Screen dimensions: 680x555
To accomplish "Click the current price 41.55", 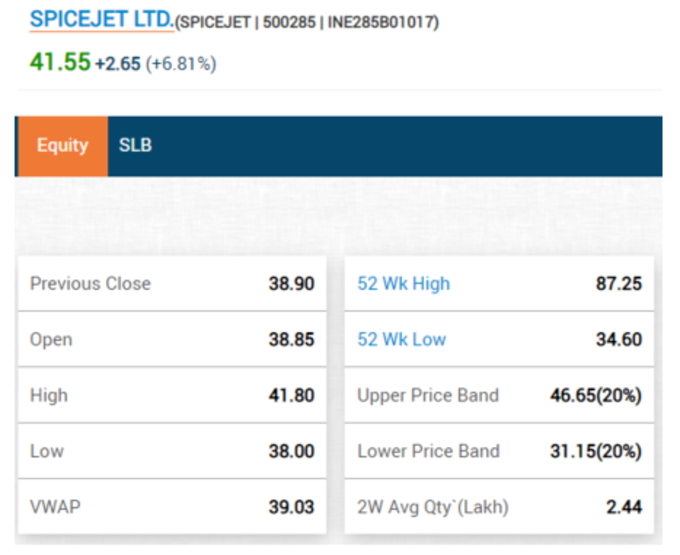I will point(60,62).
